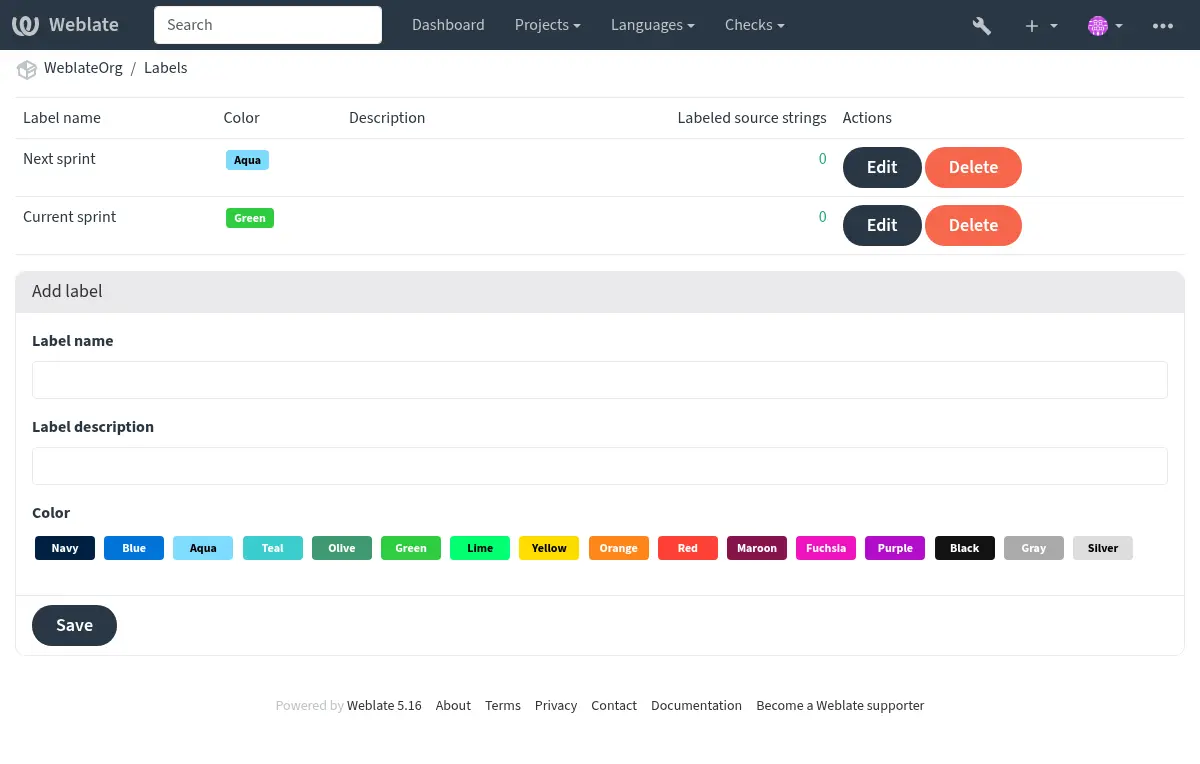Edit the Next sprint label
The width and height of the screenshot is (1200, 764).
click(881, 167)
